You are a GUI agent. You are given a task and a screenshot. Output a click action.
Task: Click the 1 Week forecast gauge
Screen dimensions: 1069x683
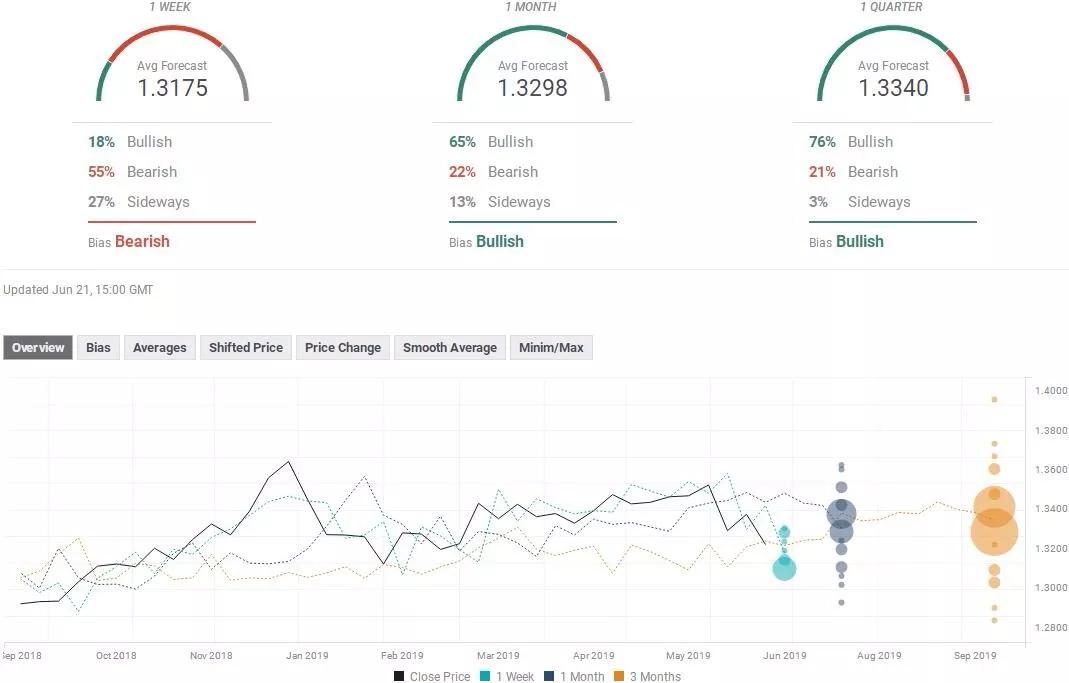click(x=172, y=65)
